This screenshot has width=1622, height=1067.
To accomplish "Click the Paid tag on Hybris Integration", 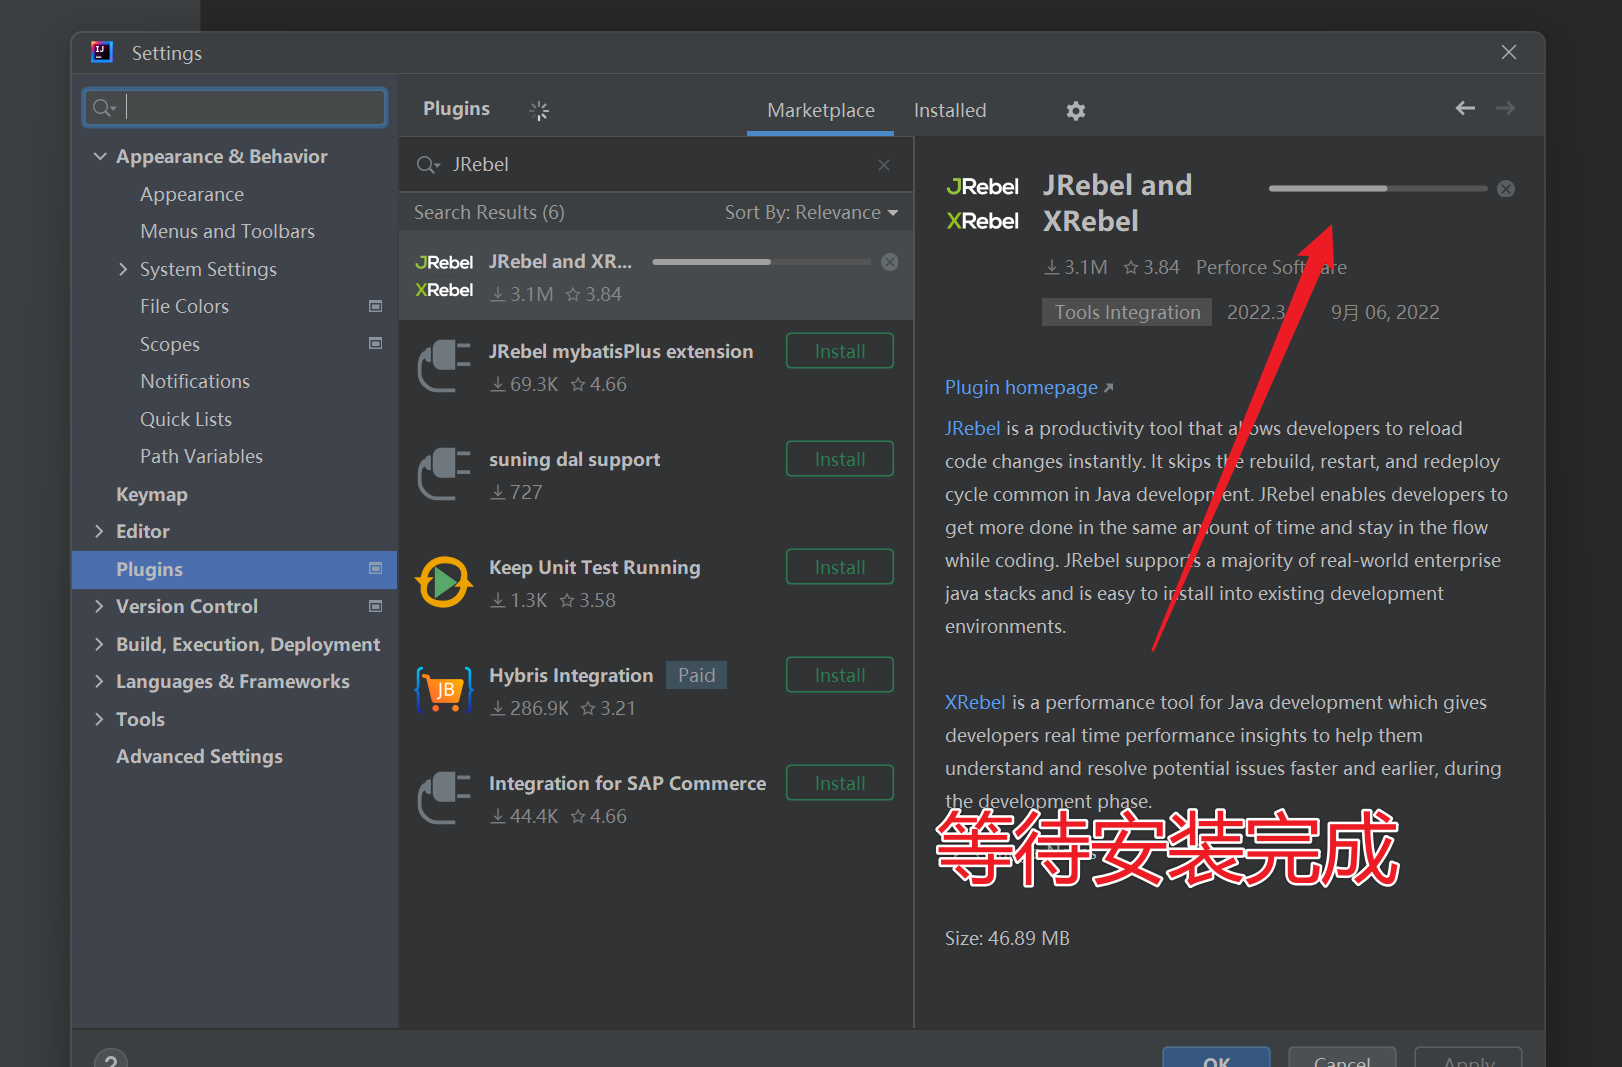I will 696,675.
